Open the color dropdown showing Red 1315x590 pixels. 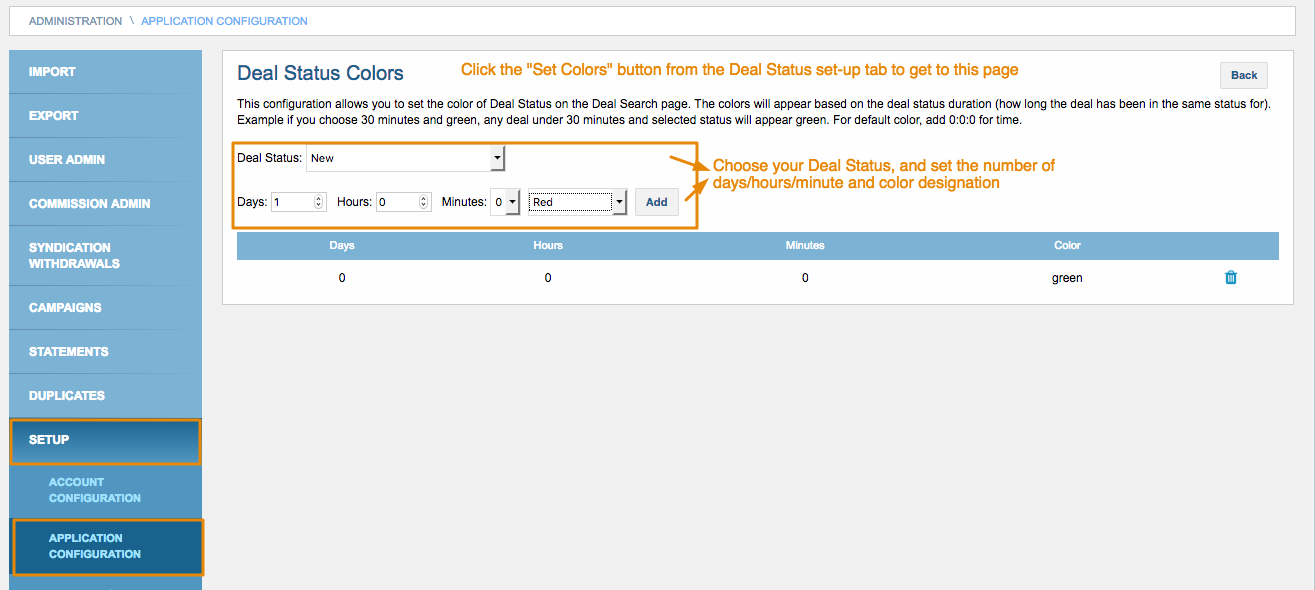point(578,202)
